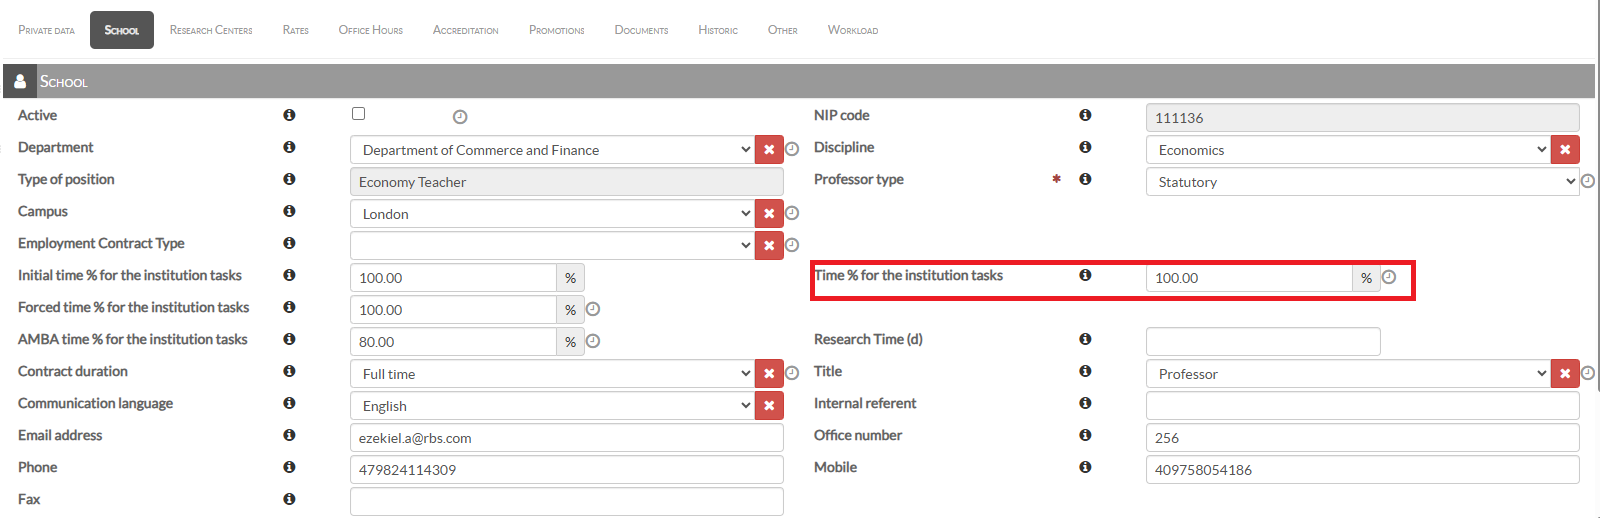Click the Research Time (d) input field
This screenshot has width=1600, height=518.
pos(1262,342)
